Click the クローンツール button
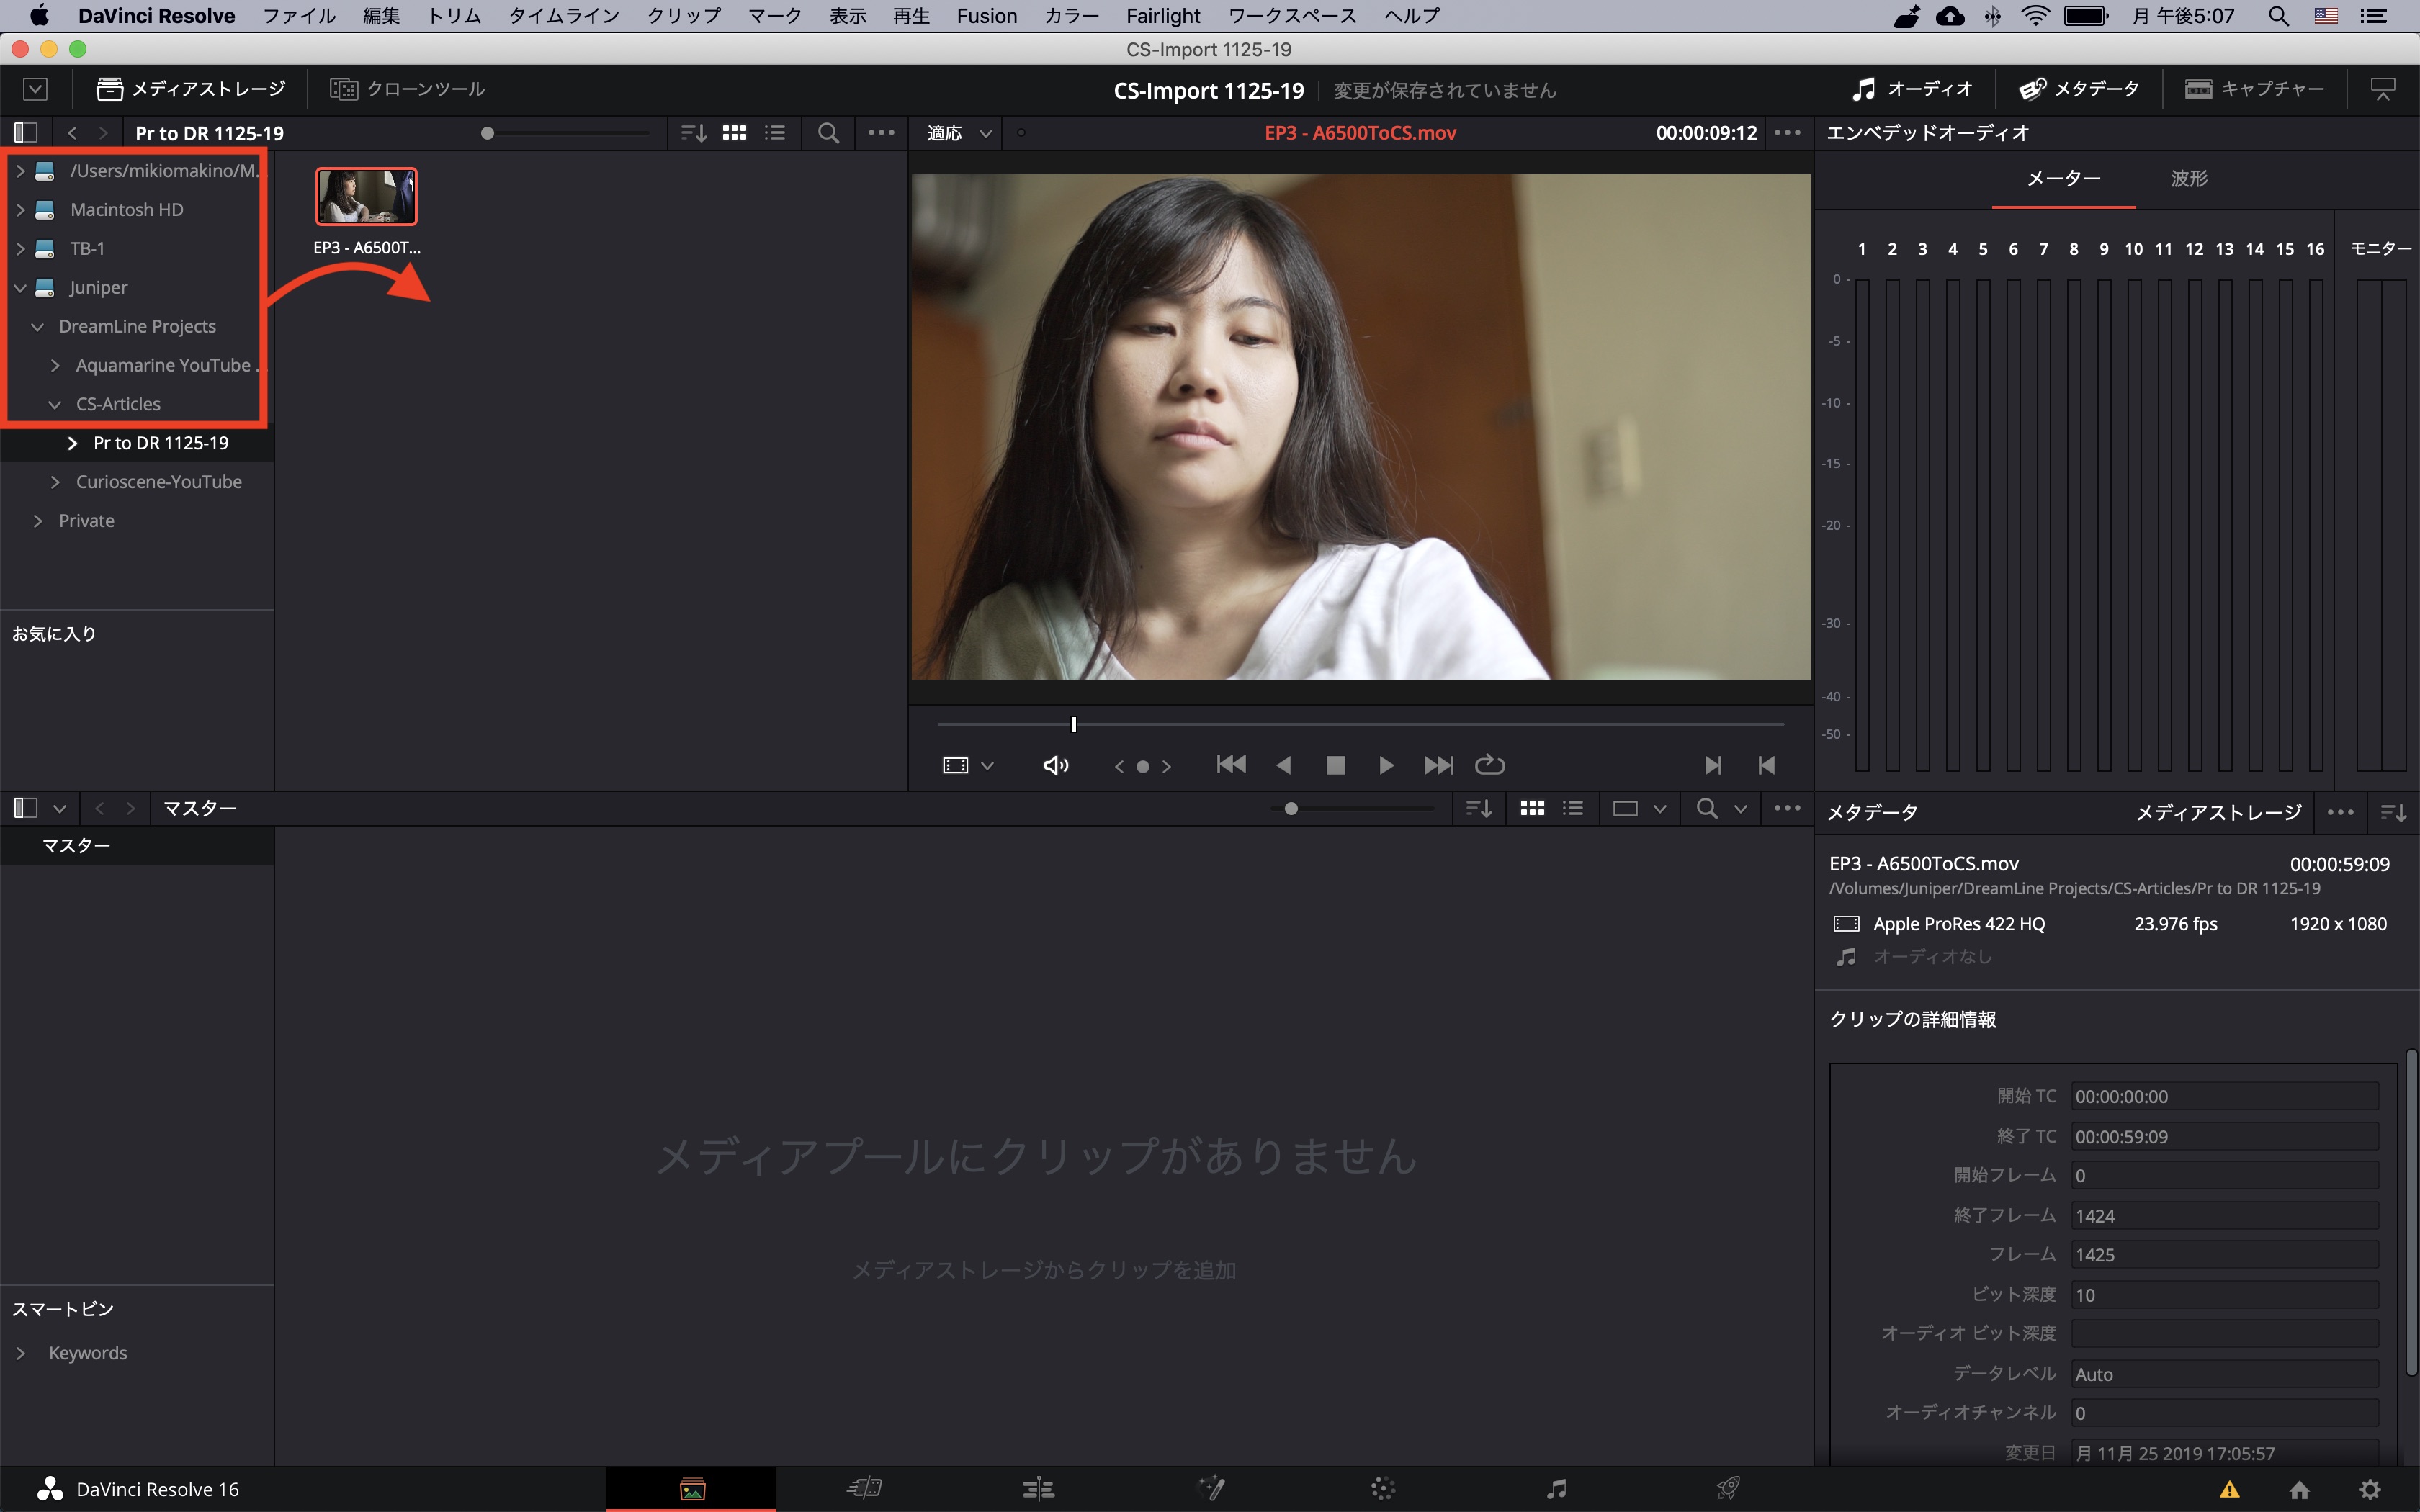2420x1512 pixels. point(408,89)
